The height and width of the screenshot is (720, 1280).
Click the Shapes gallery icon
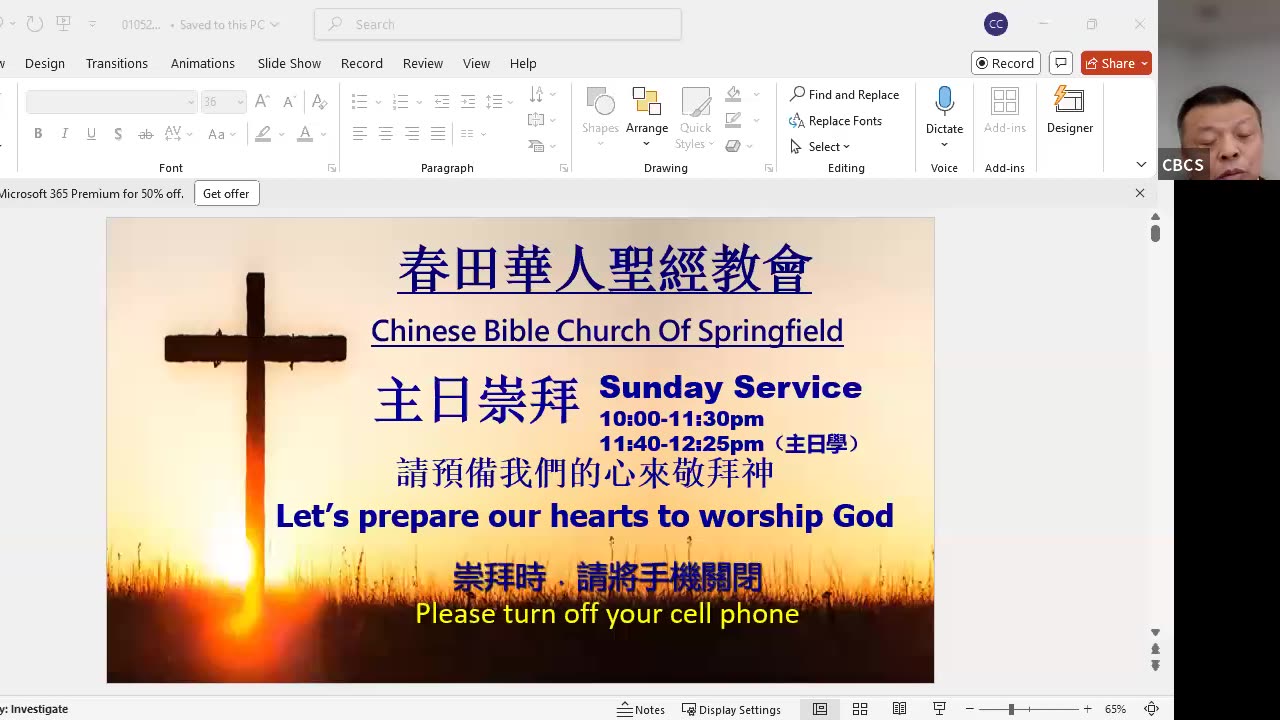click(x=600, y=103)
